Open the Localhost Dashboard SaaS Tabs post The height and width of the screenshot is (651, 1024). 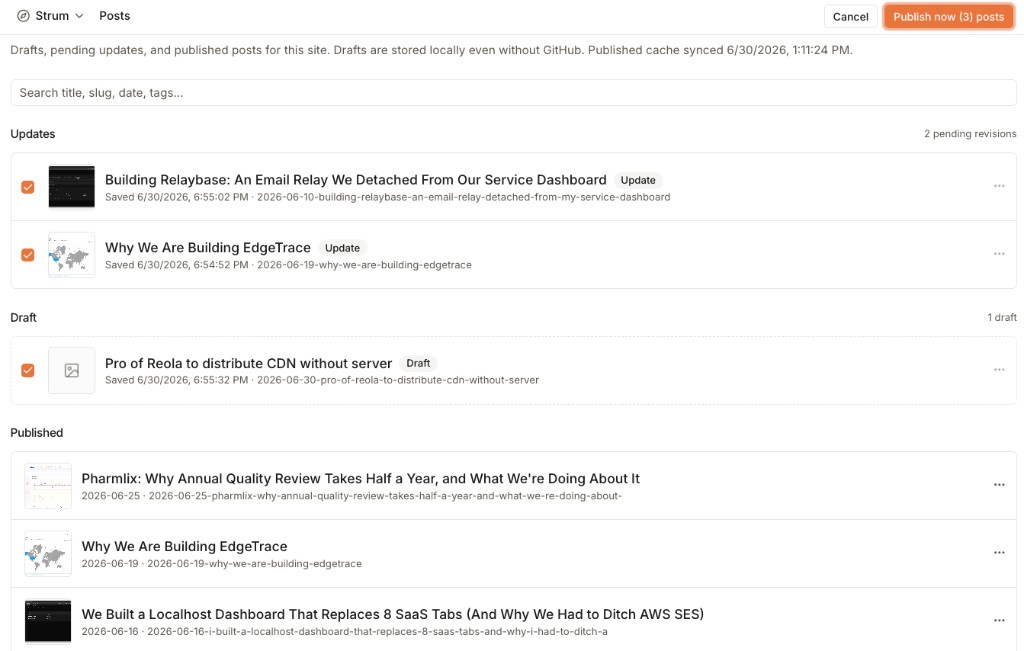point(392,614)
